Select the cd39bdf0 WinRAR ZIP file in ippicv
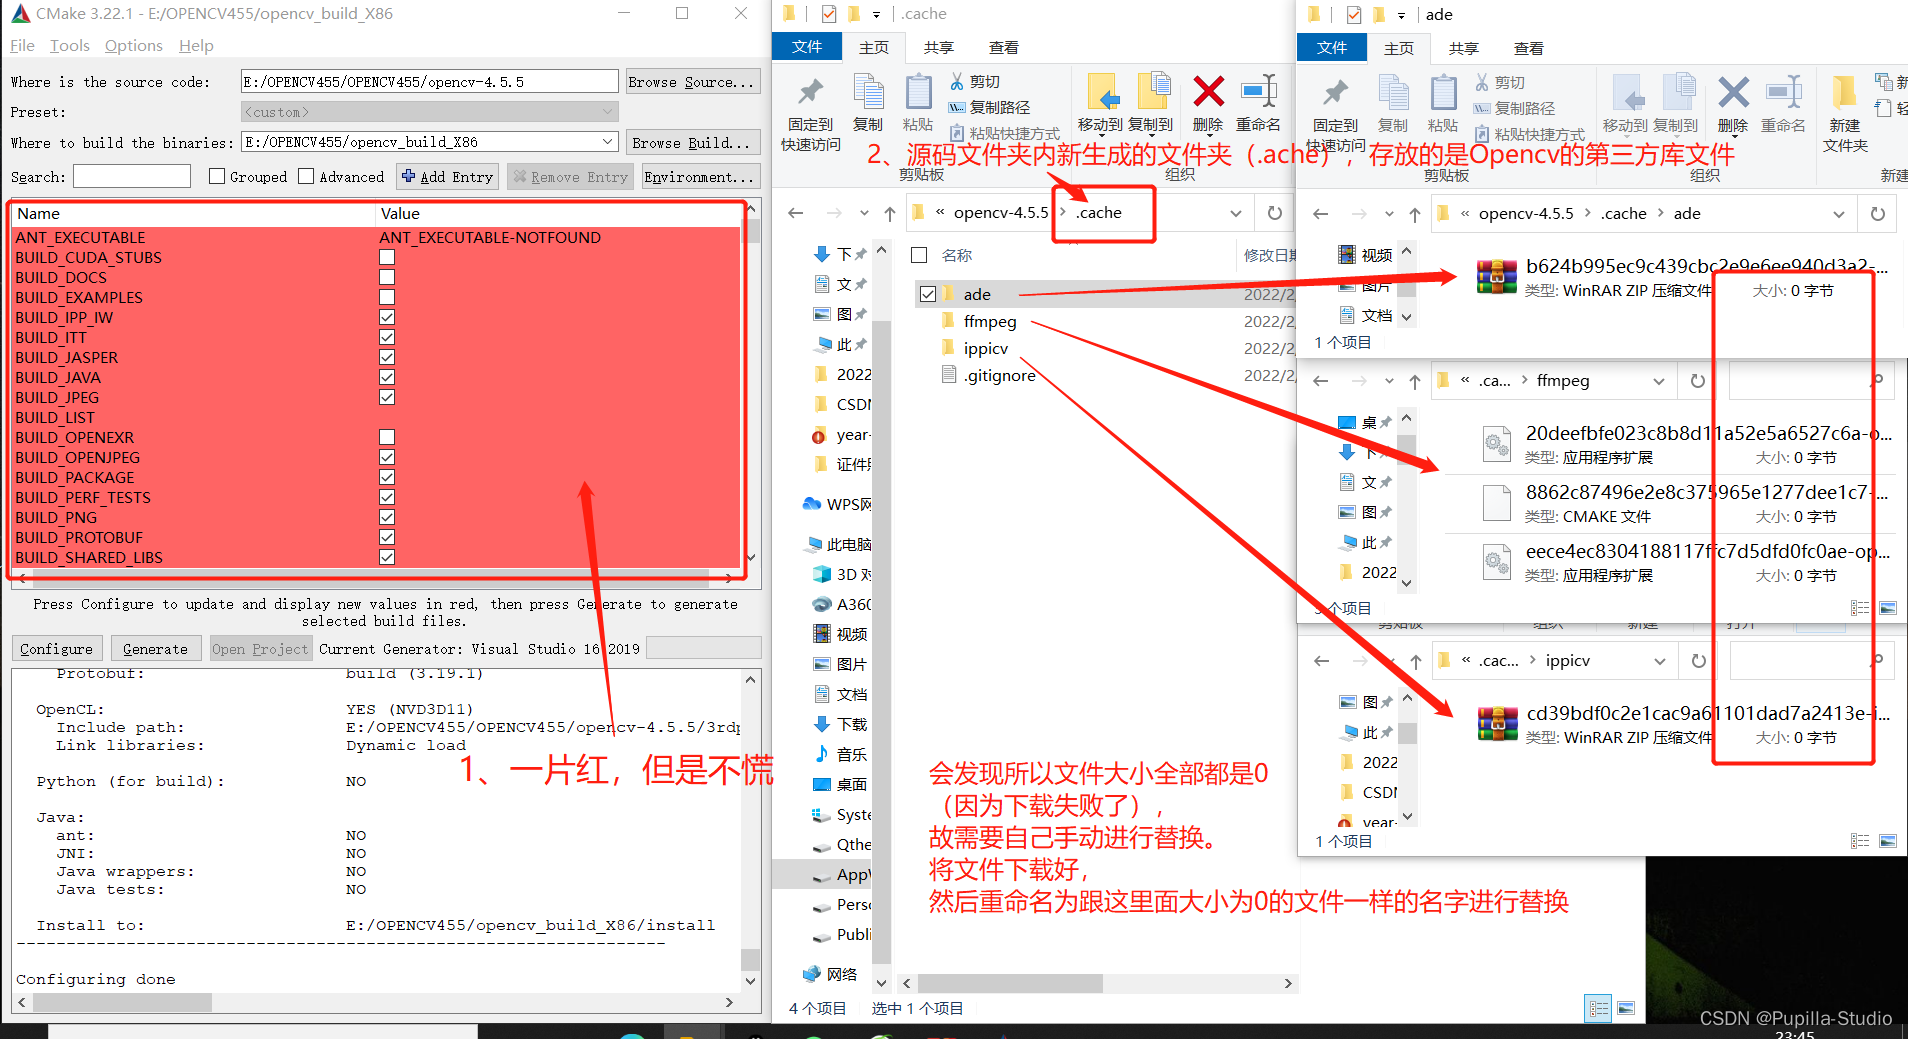 click(1682, 724)
